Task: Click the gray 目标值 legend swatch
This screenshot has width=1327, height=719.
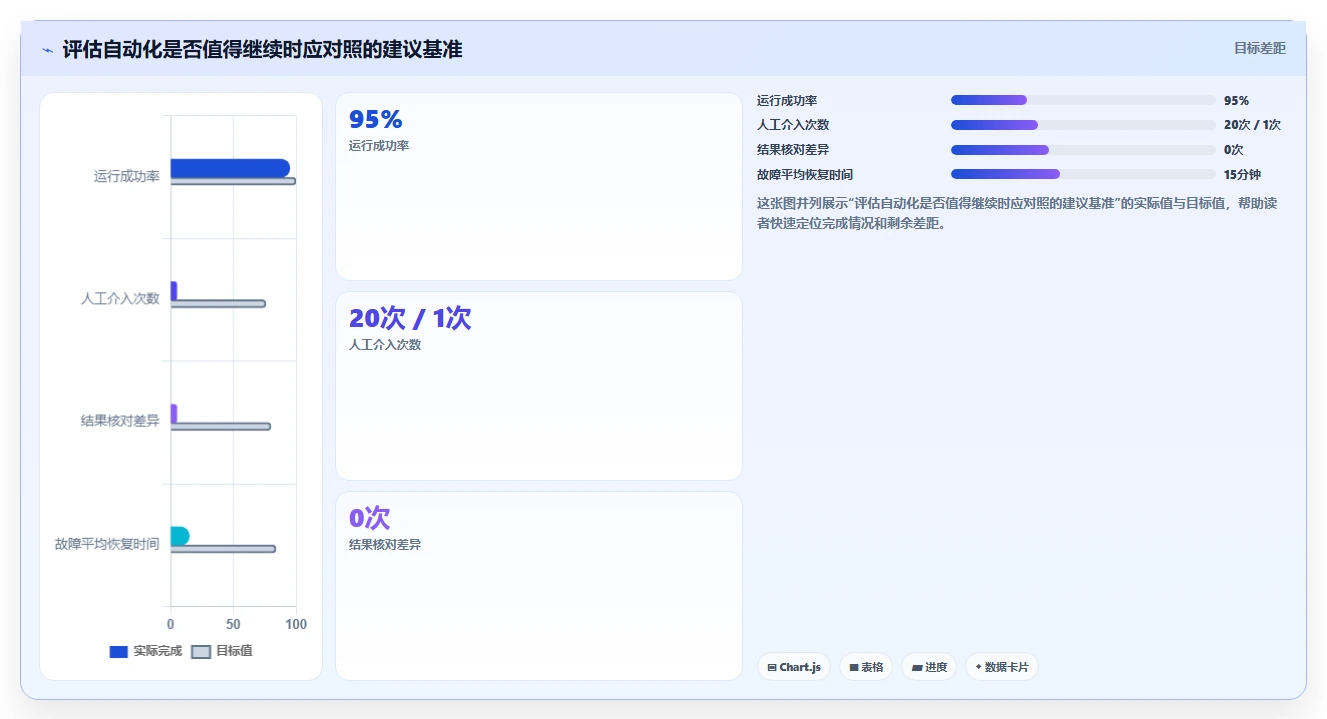Action: click(201, 652)
